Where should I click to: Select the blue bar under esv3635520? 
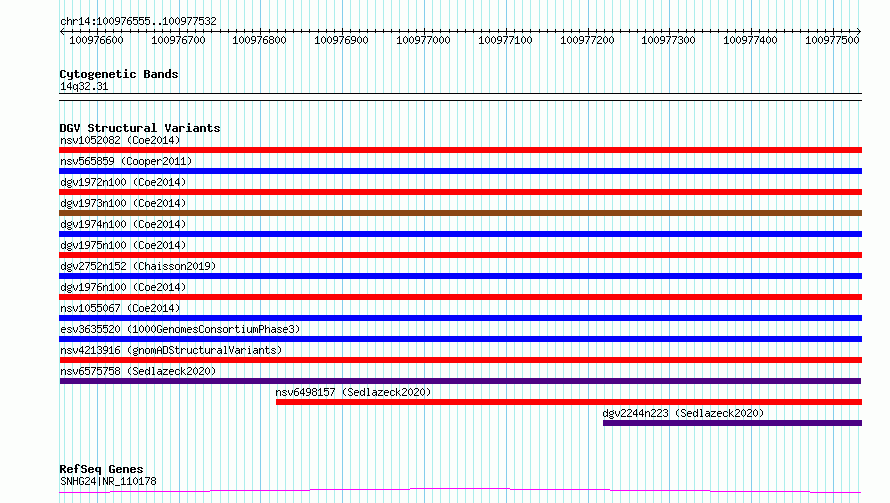tap(460, 339)
